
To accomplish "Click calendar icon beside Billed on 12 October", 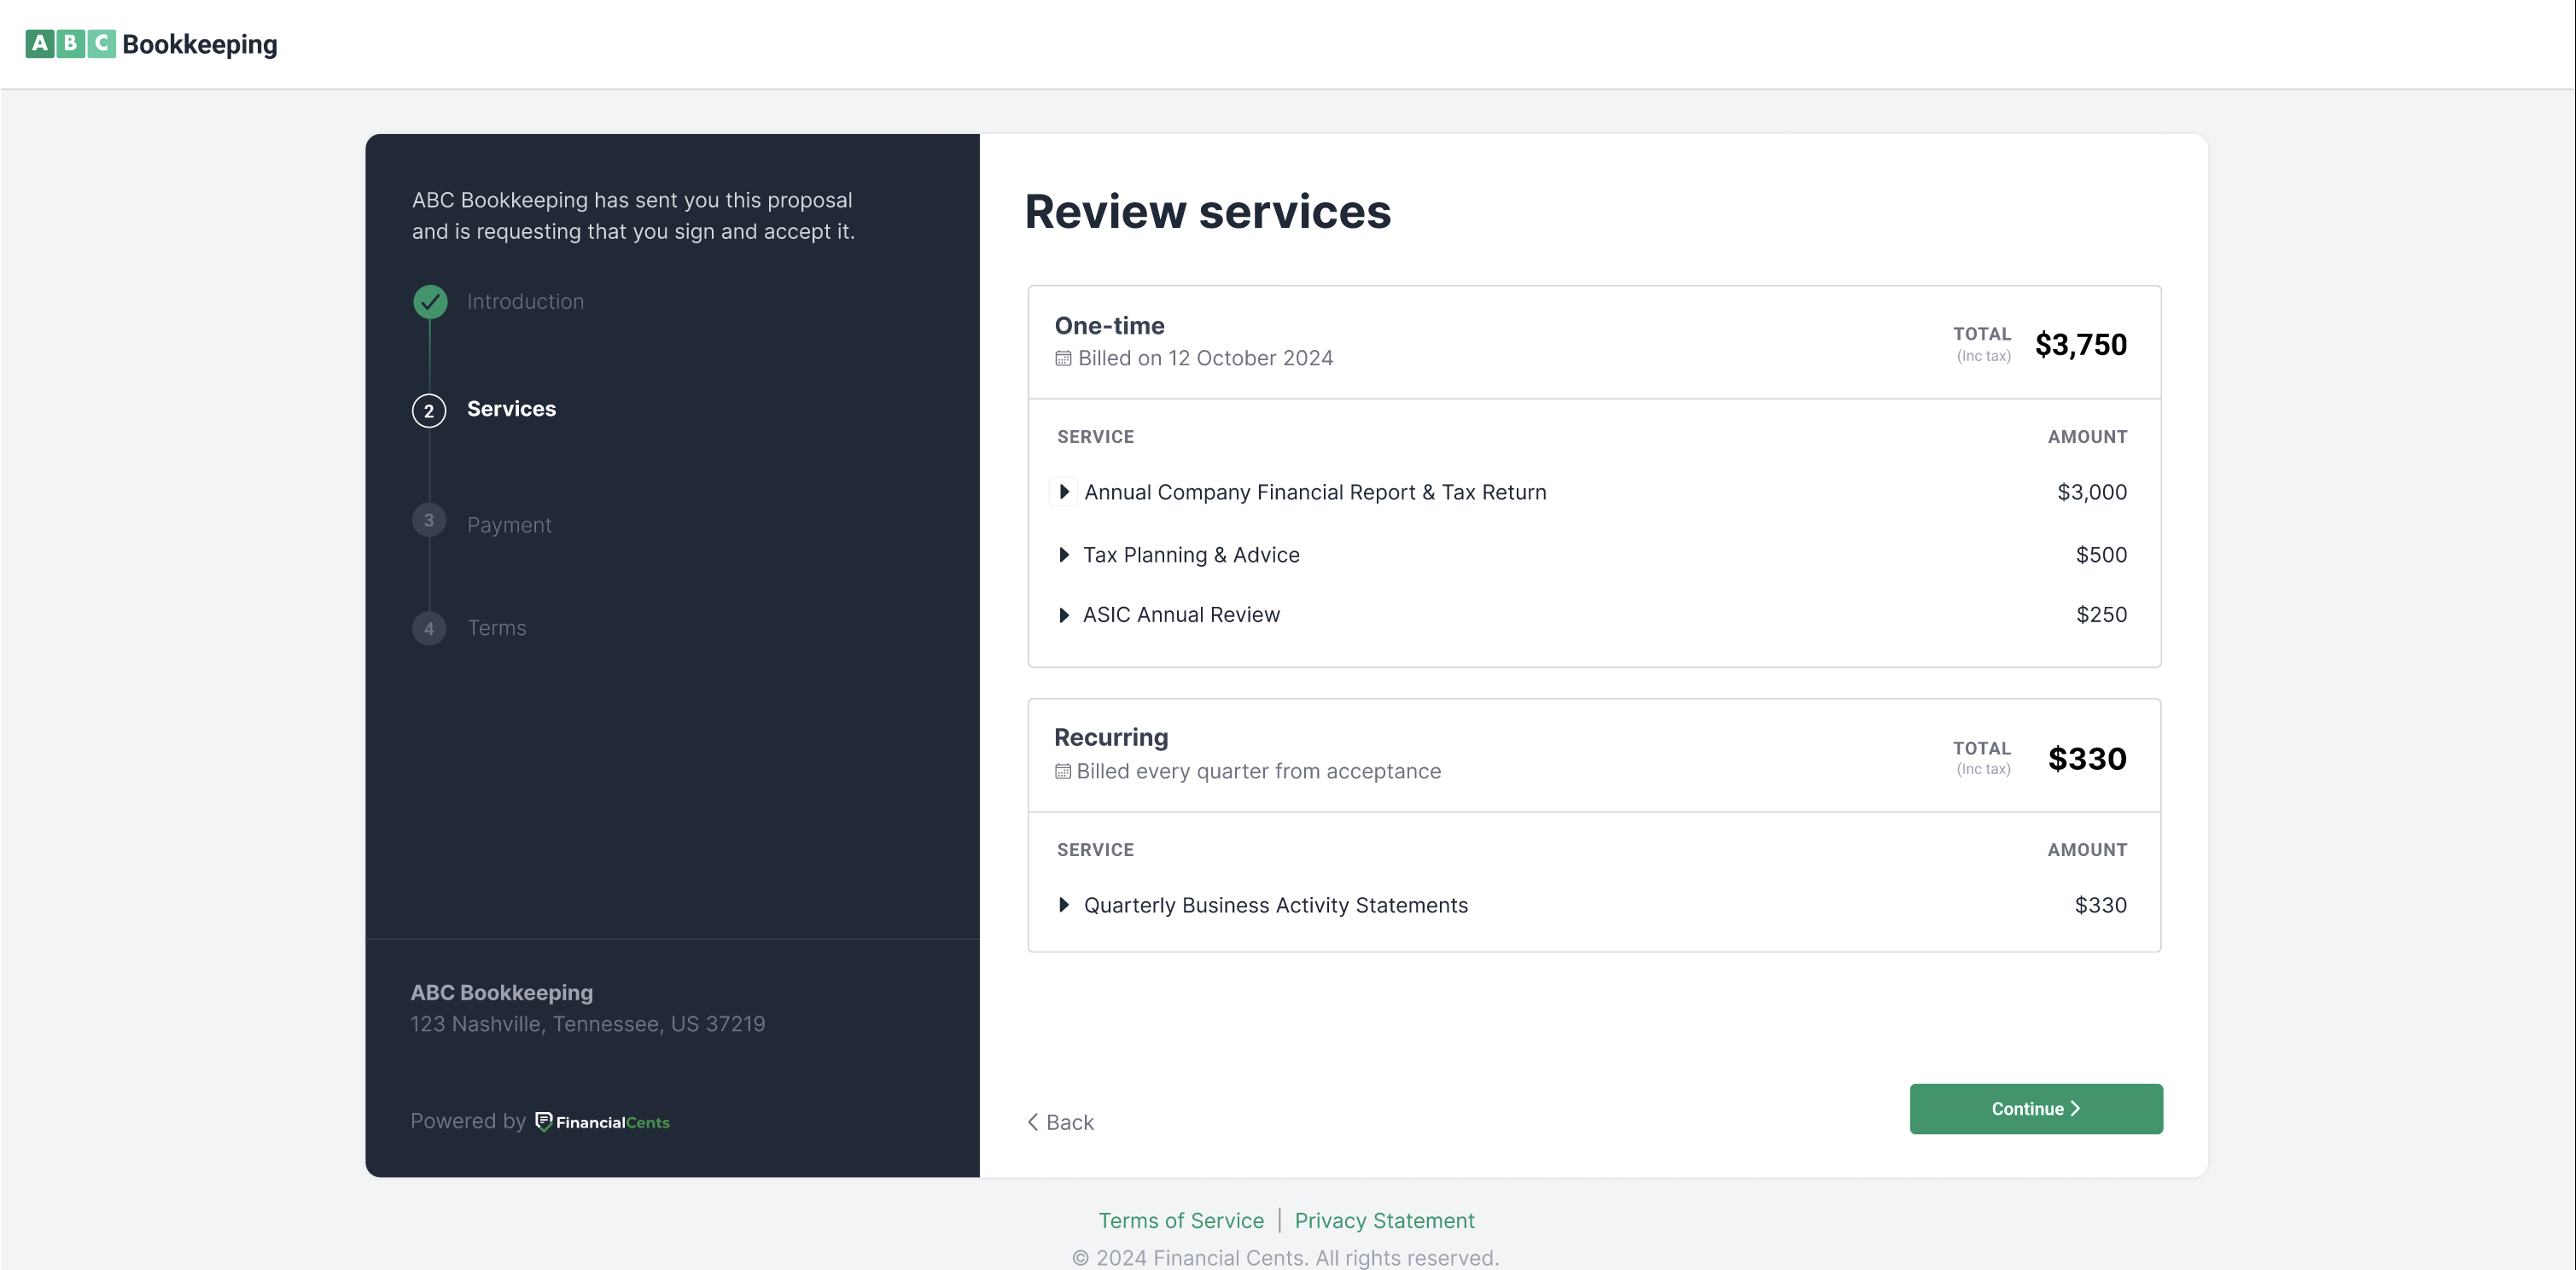I will [x=1063, y=358].
